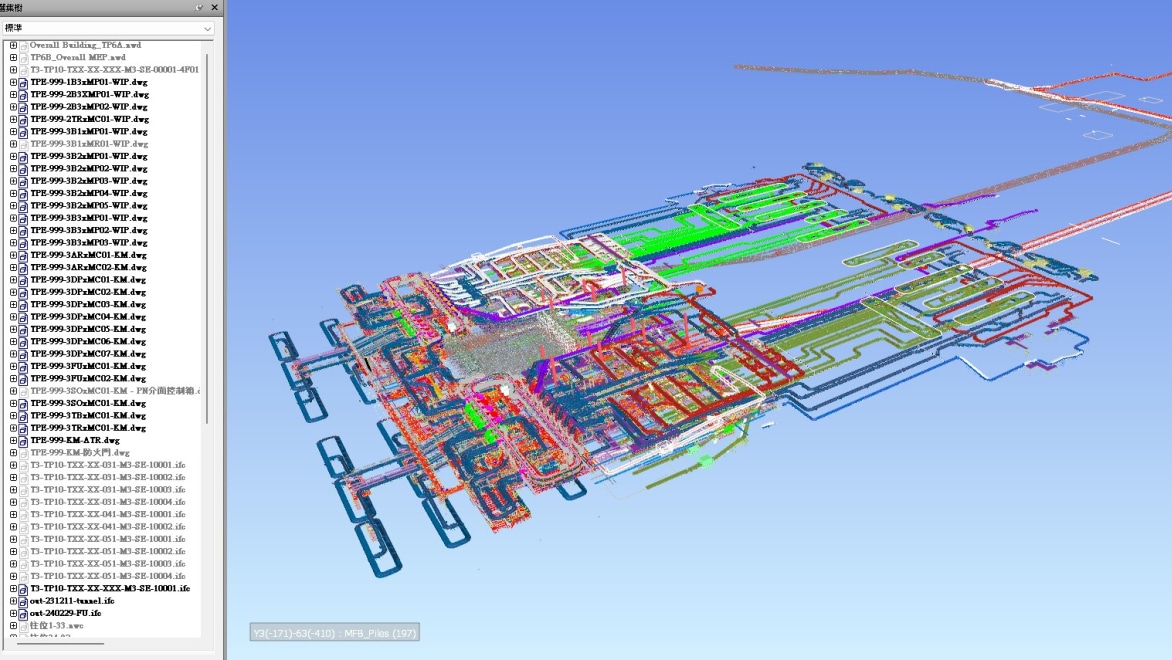This screenshot has width=1172, height=660.
Task: Select T3-TP10-TXX-XX-041-M3-SE-10001.ifc item
Action: (x=107, y=514)
